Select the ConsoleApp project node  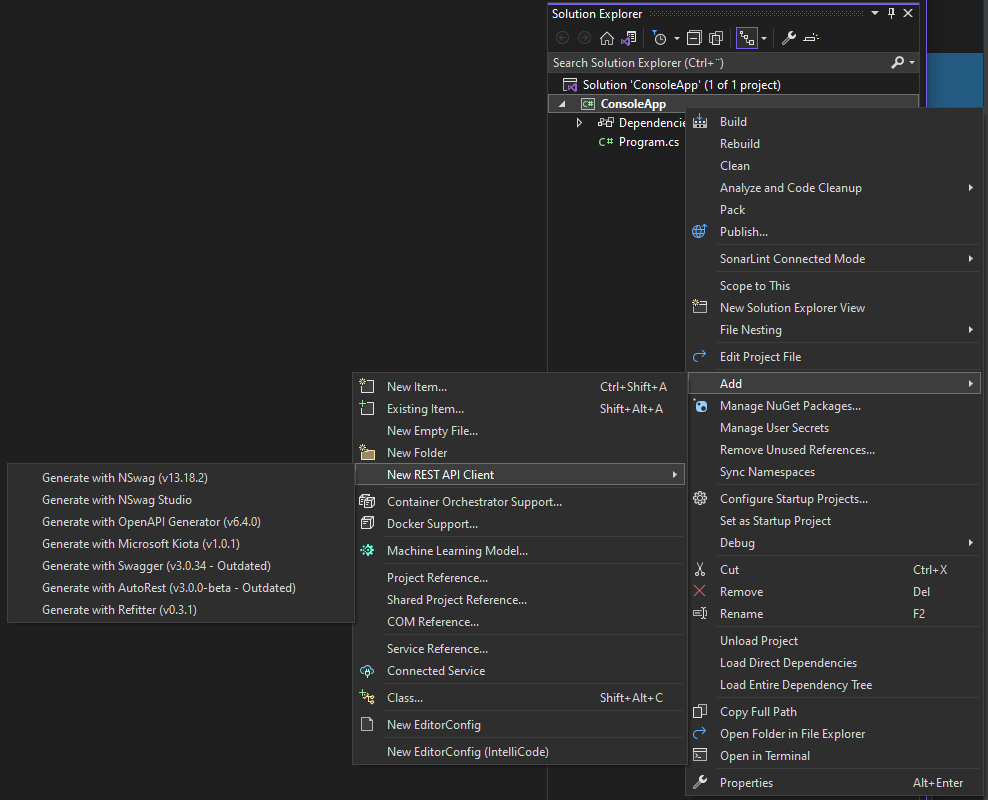pyautogui.click(x=633, y=104)
